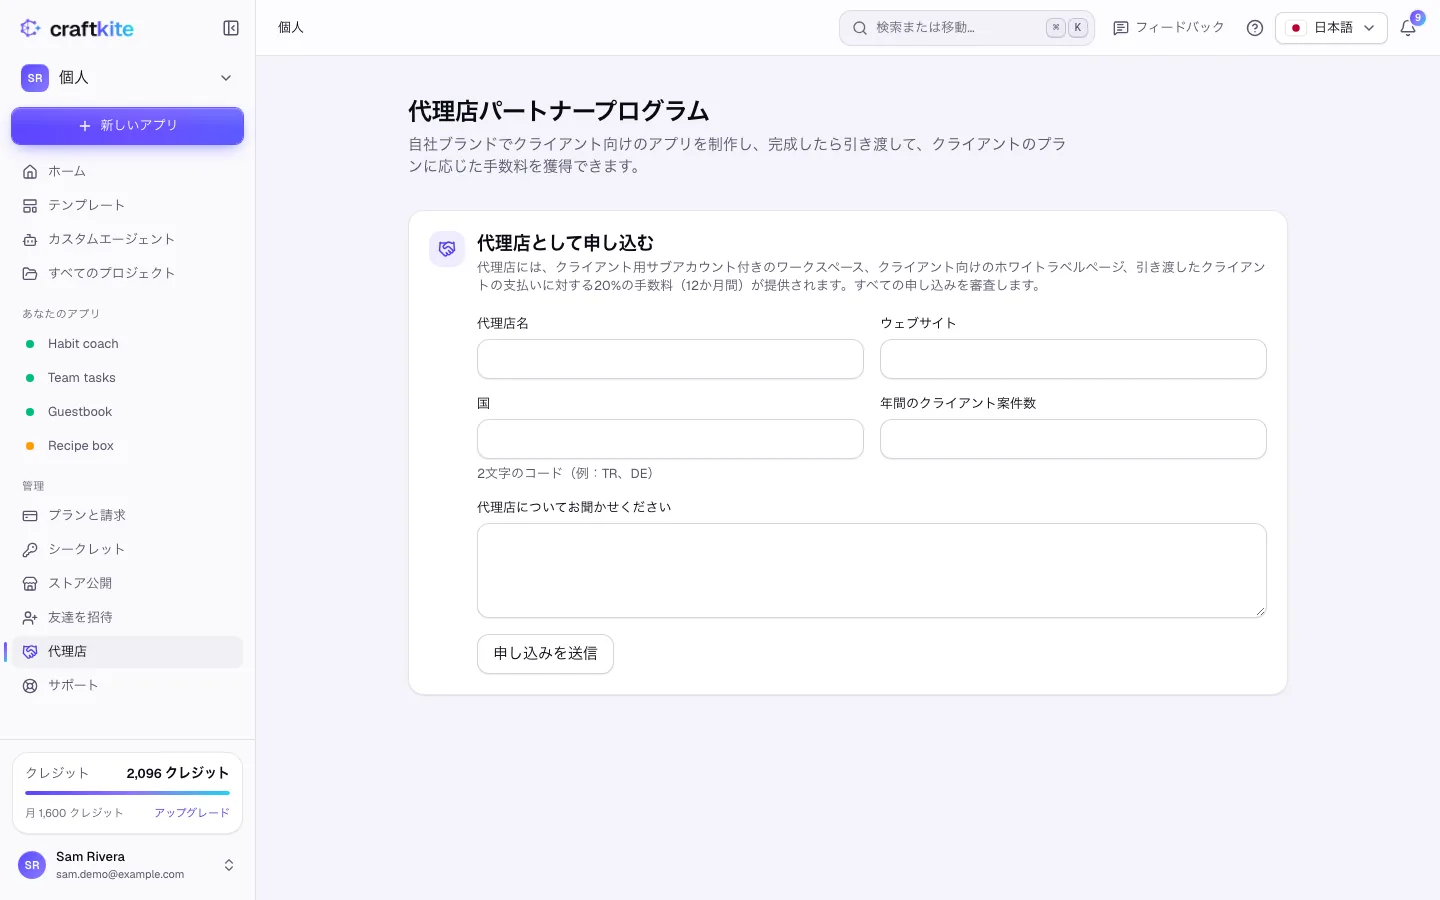1440x900 pixels.
Task: Open フィードバック
Action: pos(1168,28)
